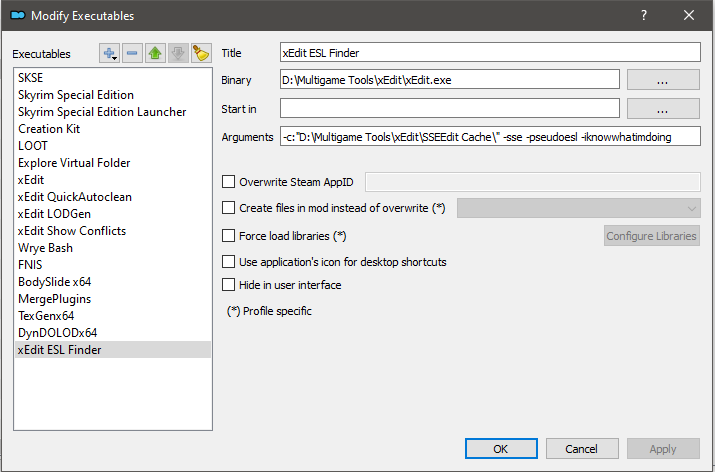This screenshot has width=715, height=472.
Task: Browse for Start in folder
Action: coord(663,108)
